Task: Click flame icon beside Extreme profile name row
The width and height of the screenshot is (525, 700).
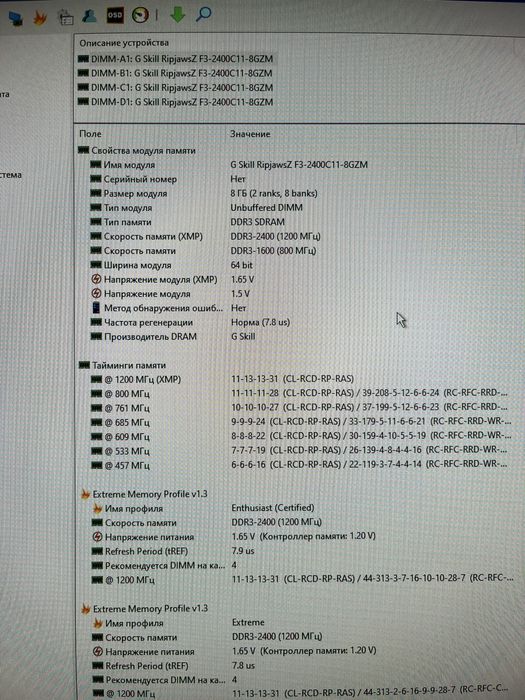Action: (x=98, y=623)
